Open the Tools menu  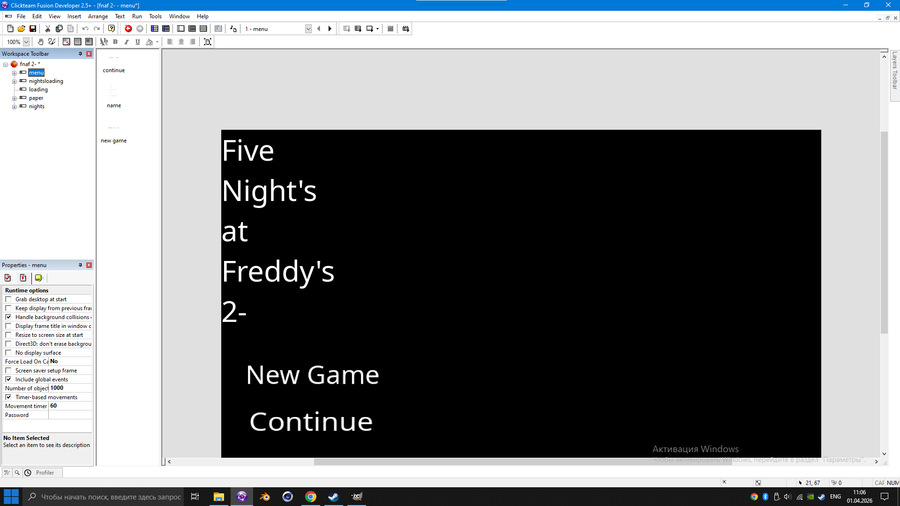(155, 17)
